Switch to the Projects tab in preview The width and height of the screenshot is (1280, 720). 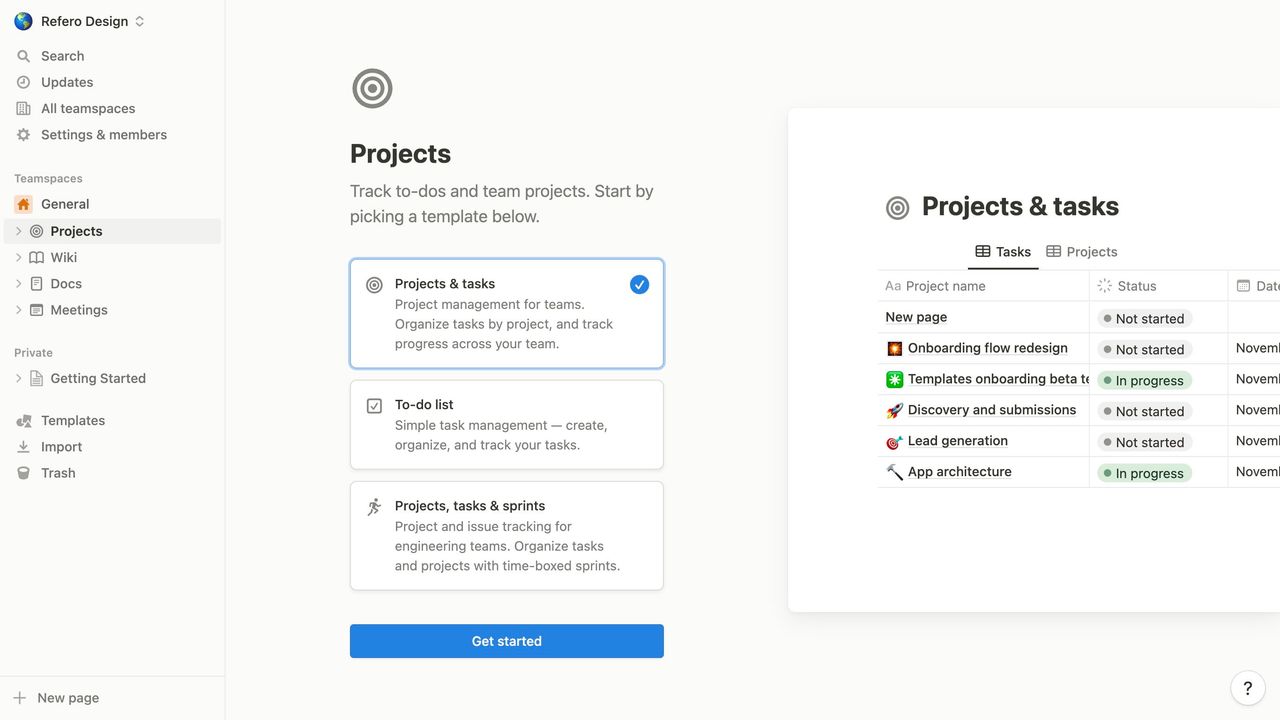[x=1081, y=251]
